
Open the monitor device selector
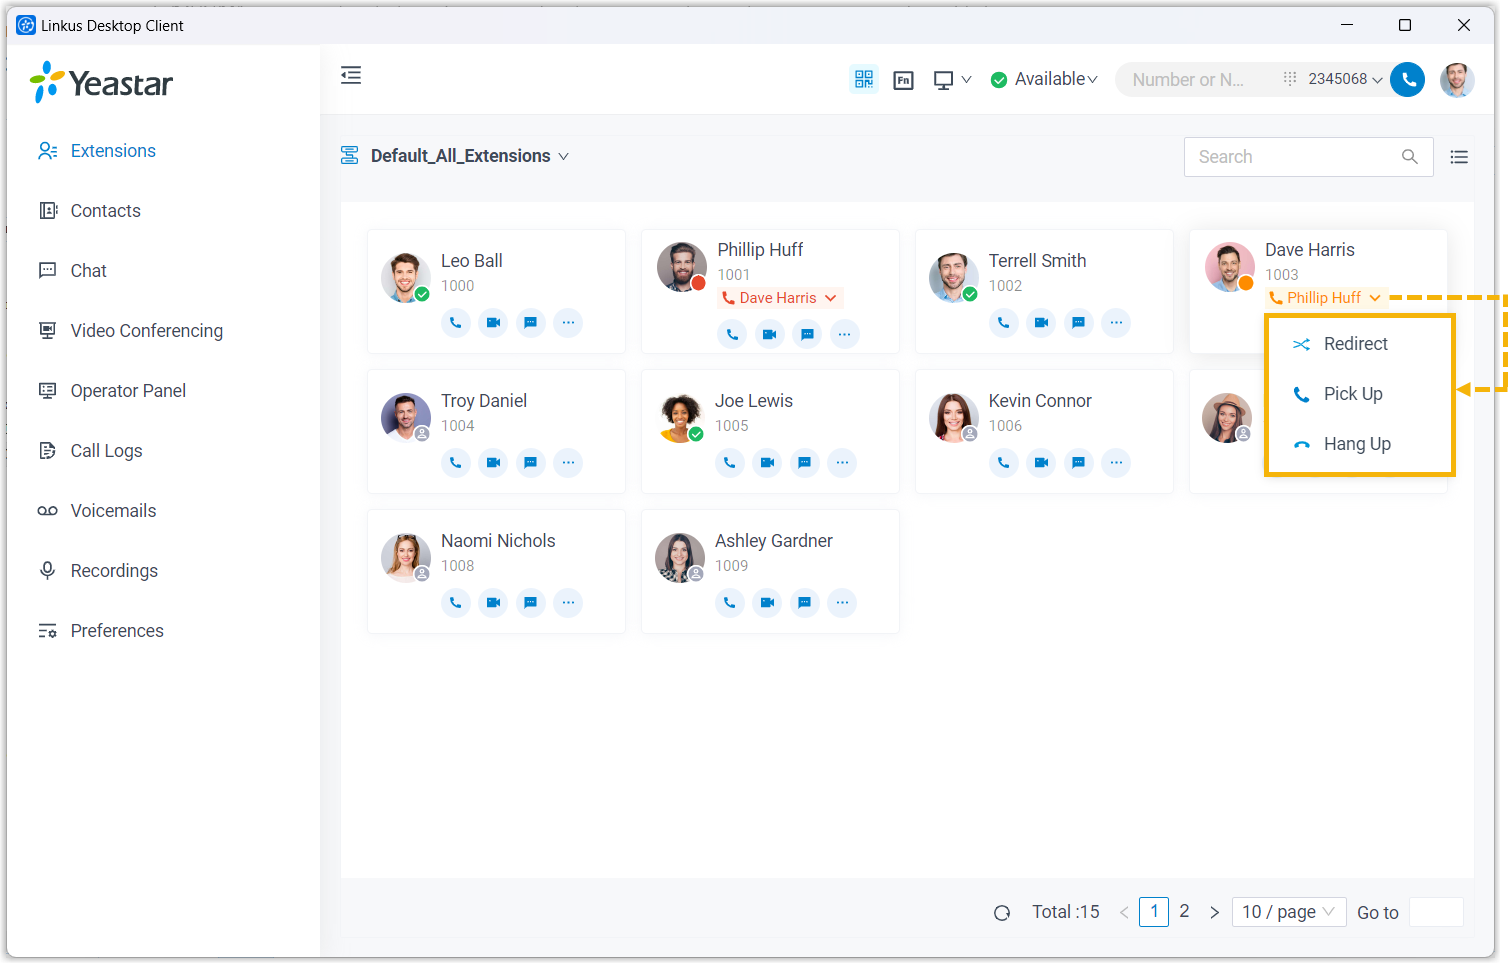952,80
